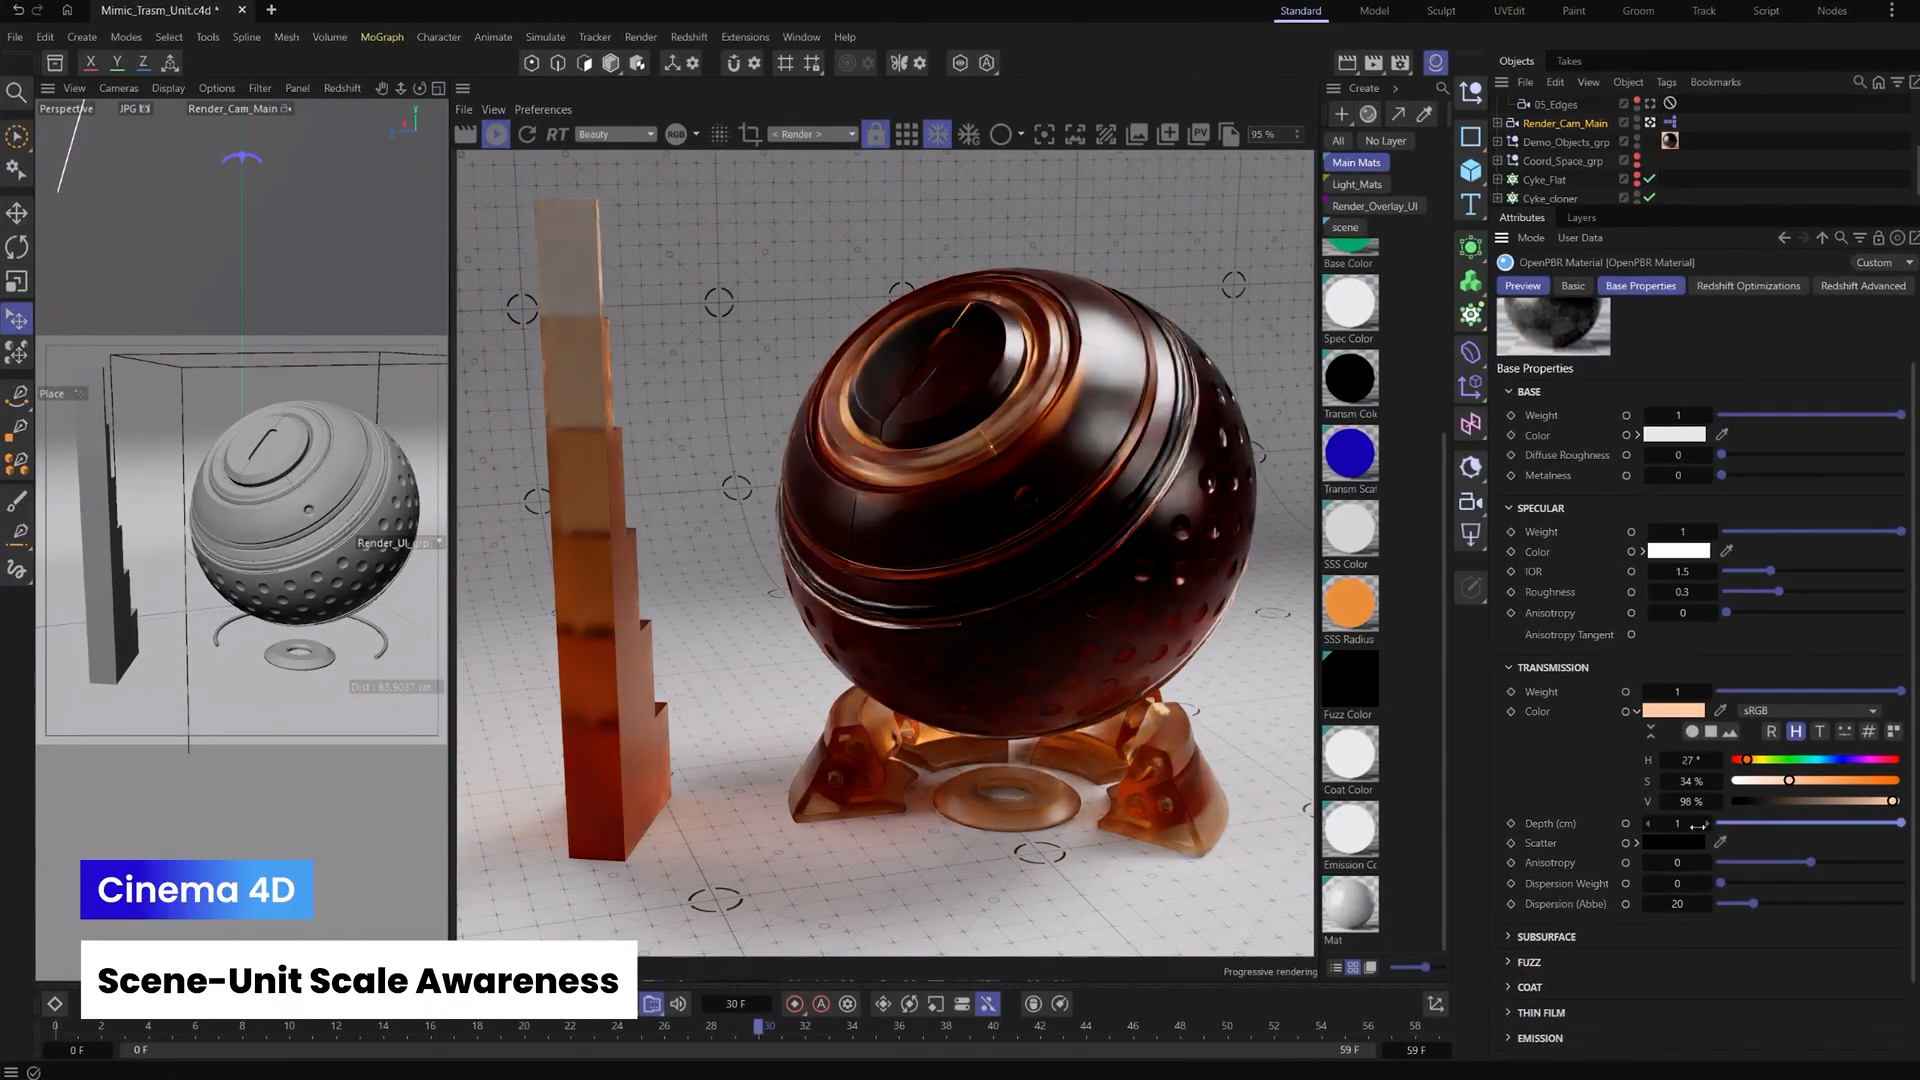
Task: Click the Transmission Color swatch
Action: [x=1673, y=711]
